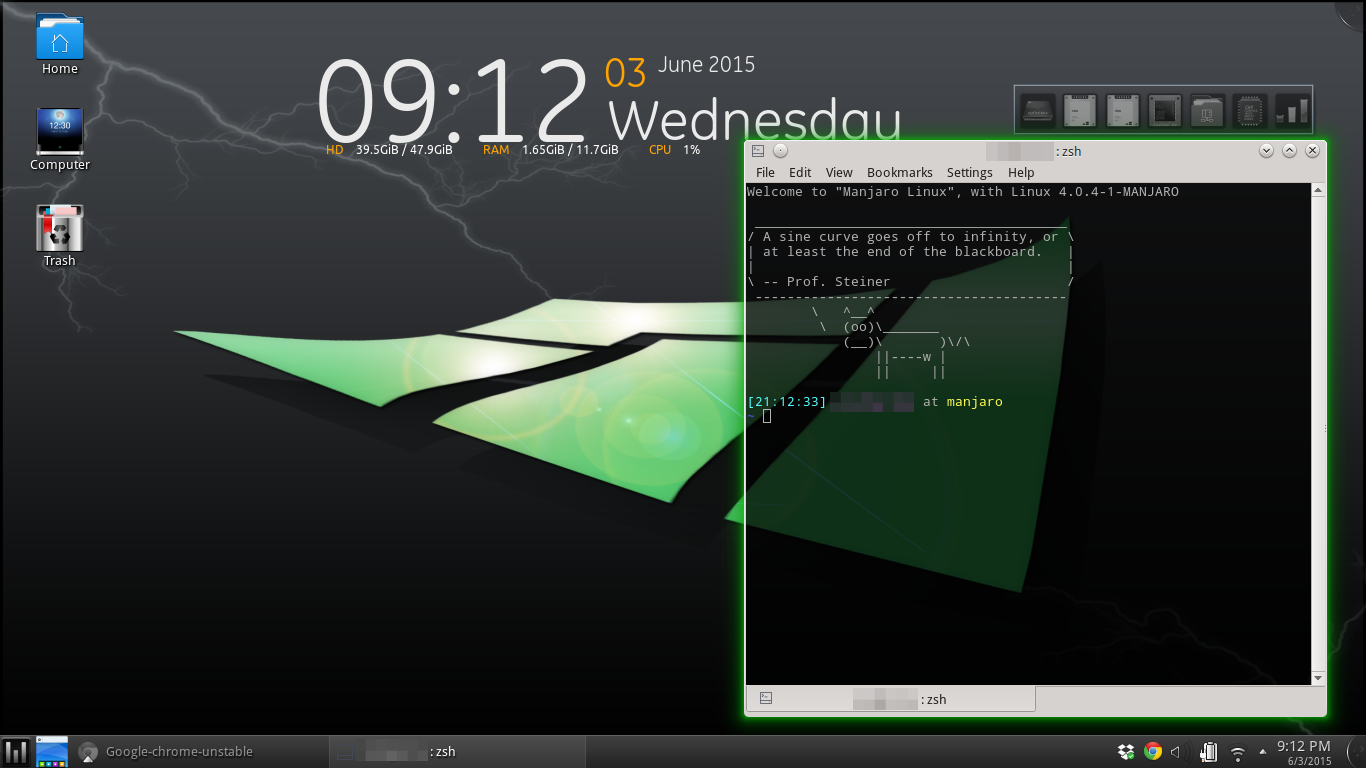
Task: Click the CPU chip icon in monitor widget
Action: click(x=1164, y=110)
